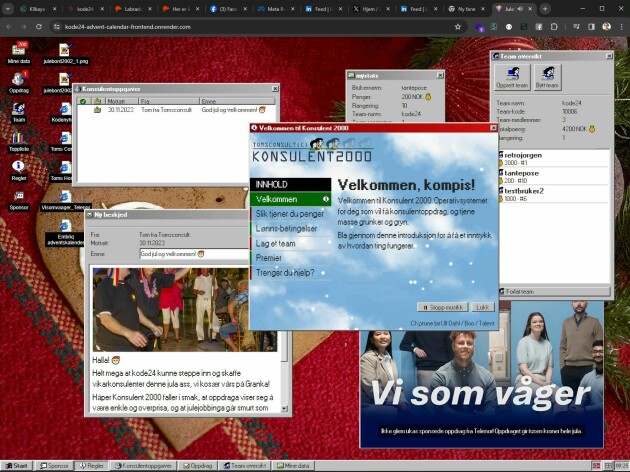Open Trenger du hjelp? section
This screenshot has height=472, width=630.
coord(290,273)
